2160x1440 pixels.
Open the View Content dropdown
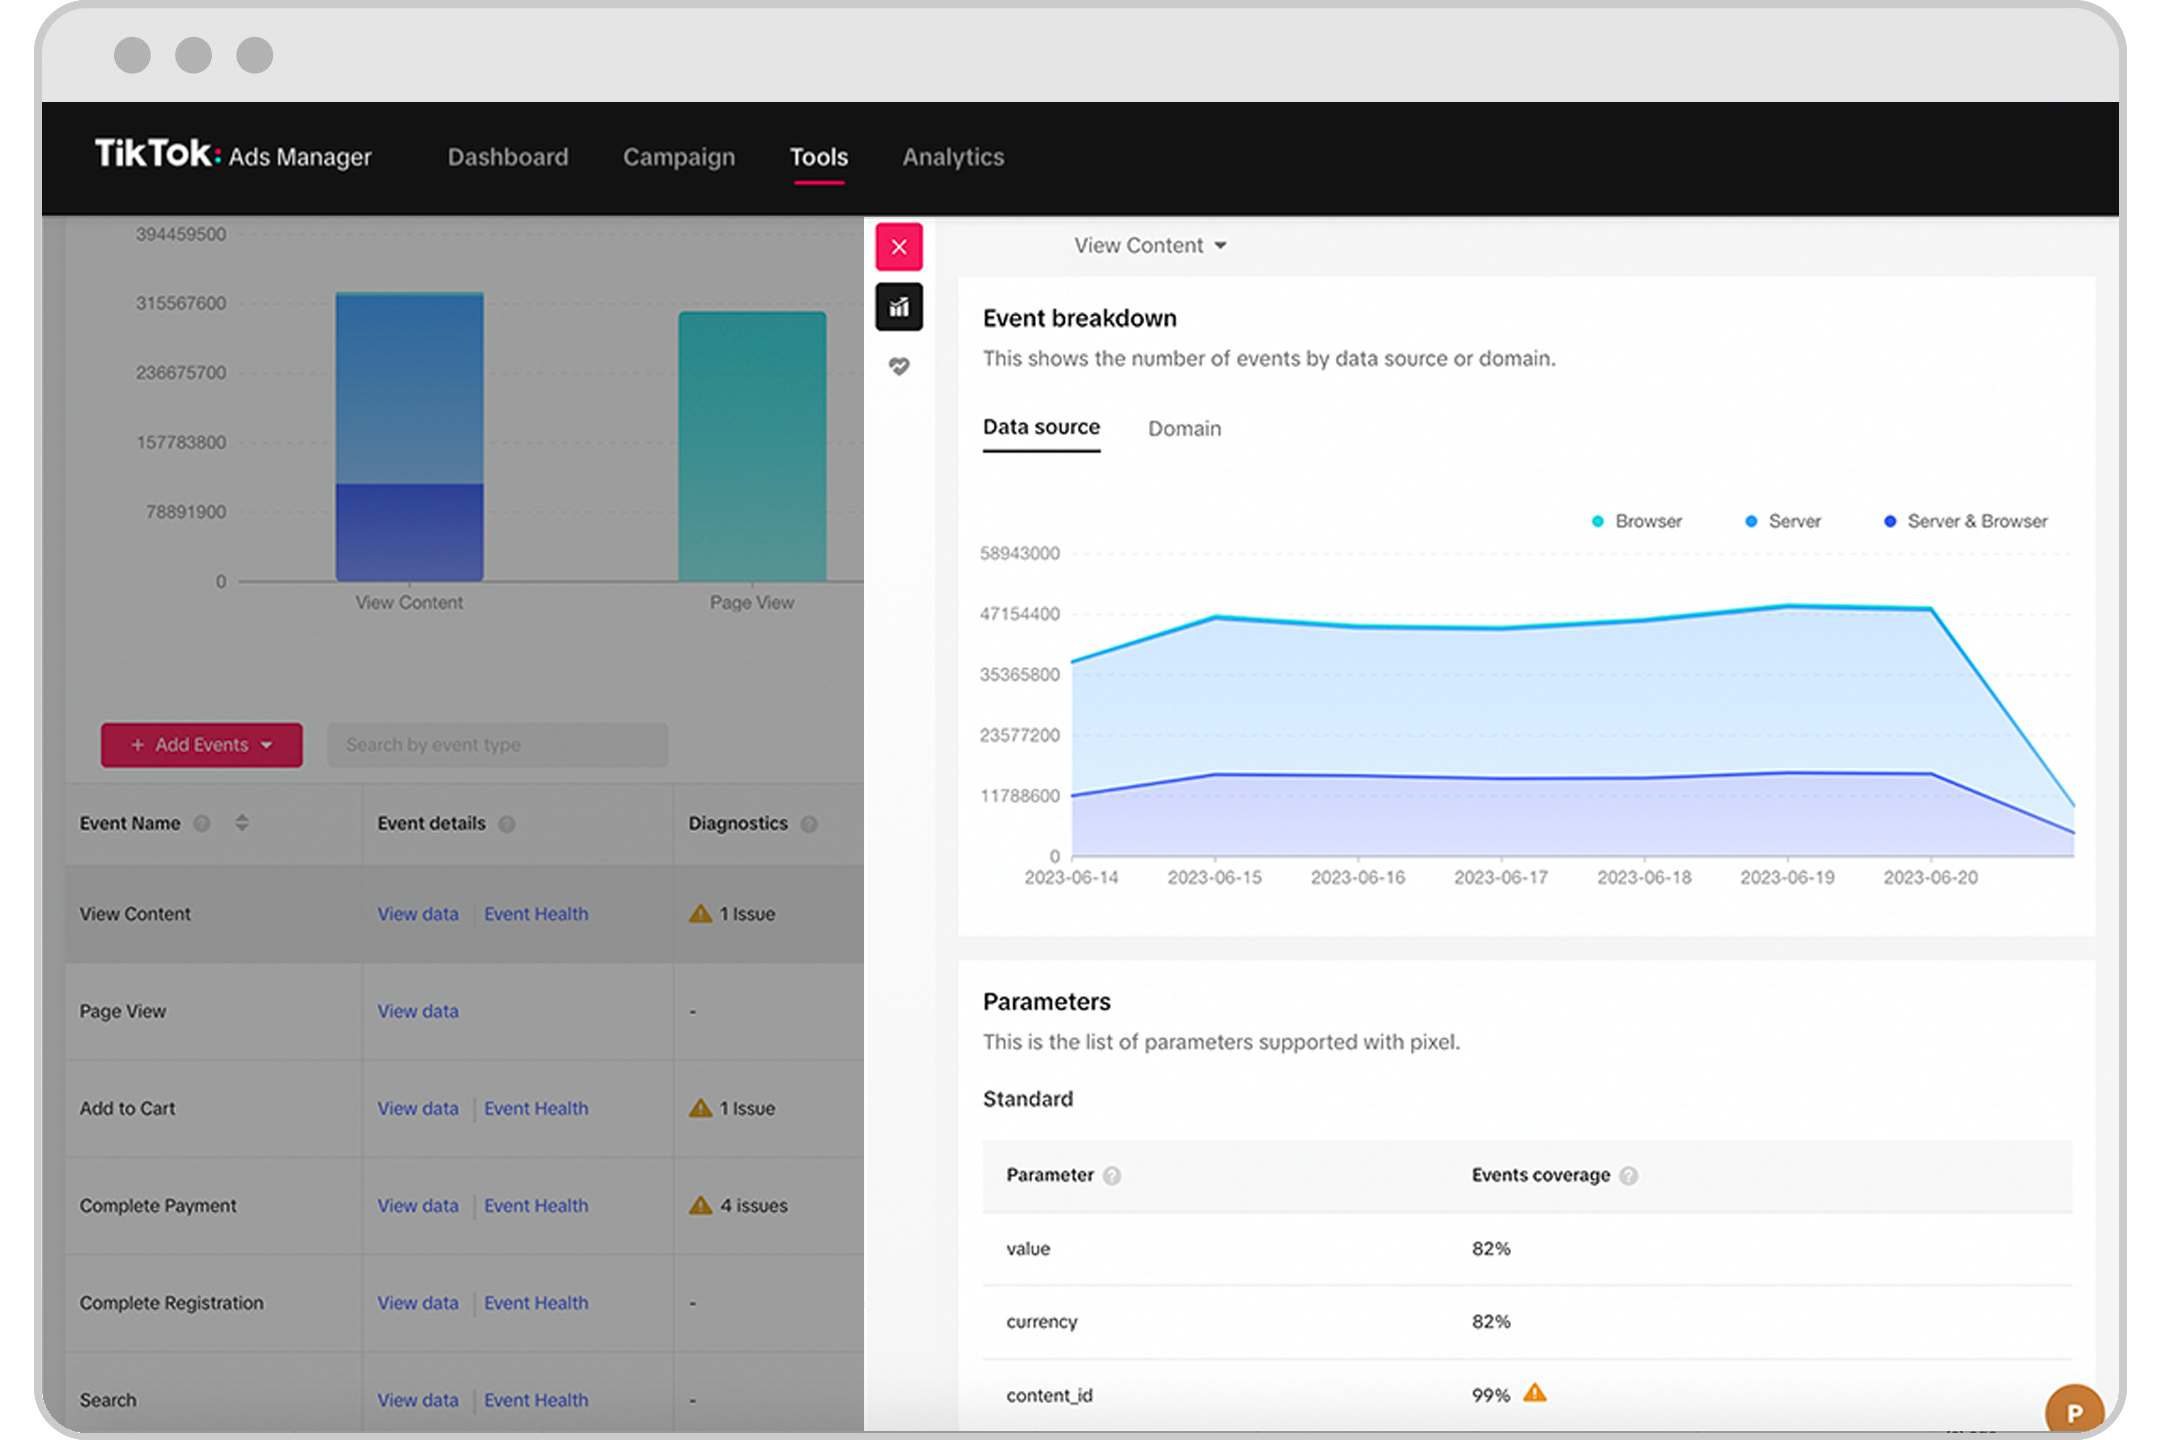(x=1148, y=246)
